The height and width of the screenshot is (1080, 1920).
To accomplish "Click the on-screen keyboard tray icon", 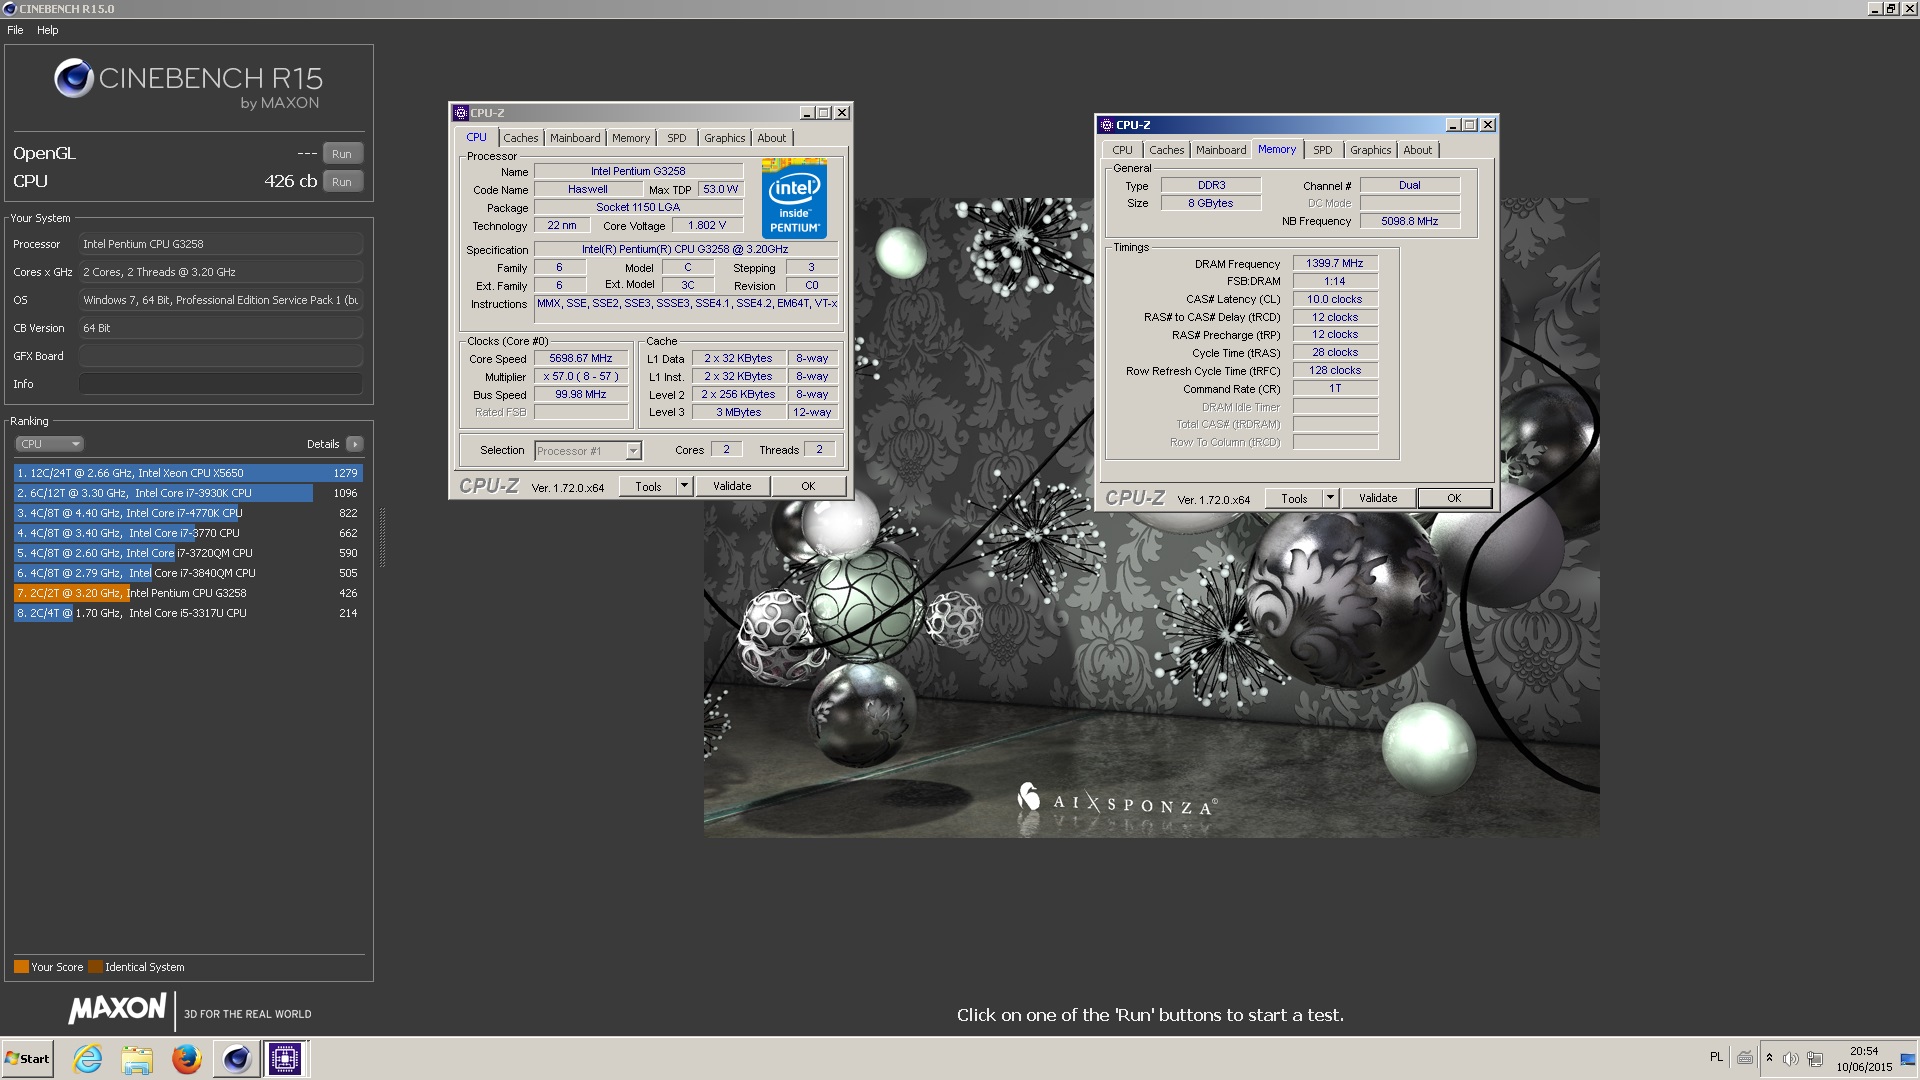I will [x=1745, y=1057].
